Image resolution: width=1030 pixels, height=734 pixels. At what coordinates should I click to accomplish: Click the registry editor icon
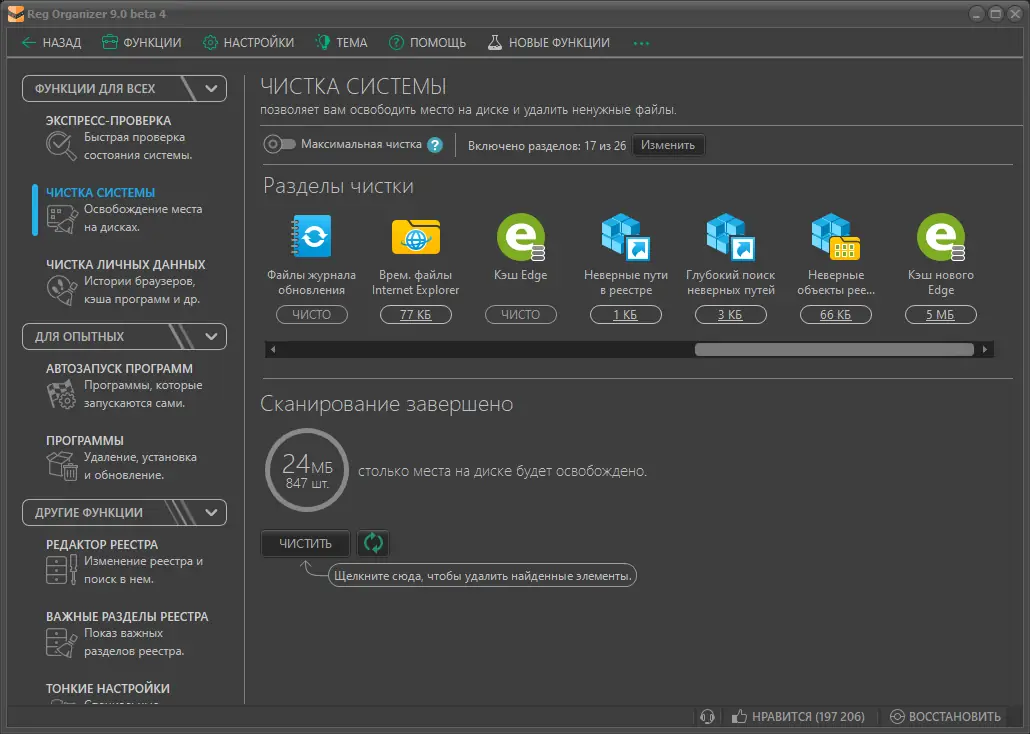(61, 570)
